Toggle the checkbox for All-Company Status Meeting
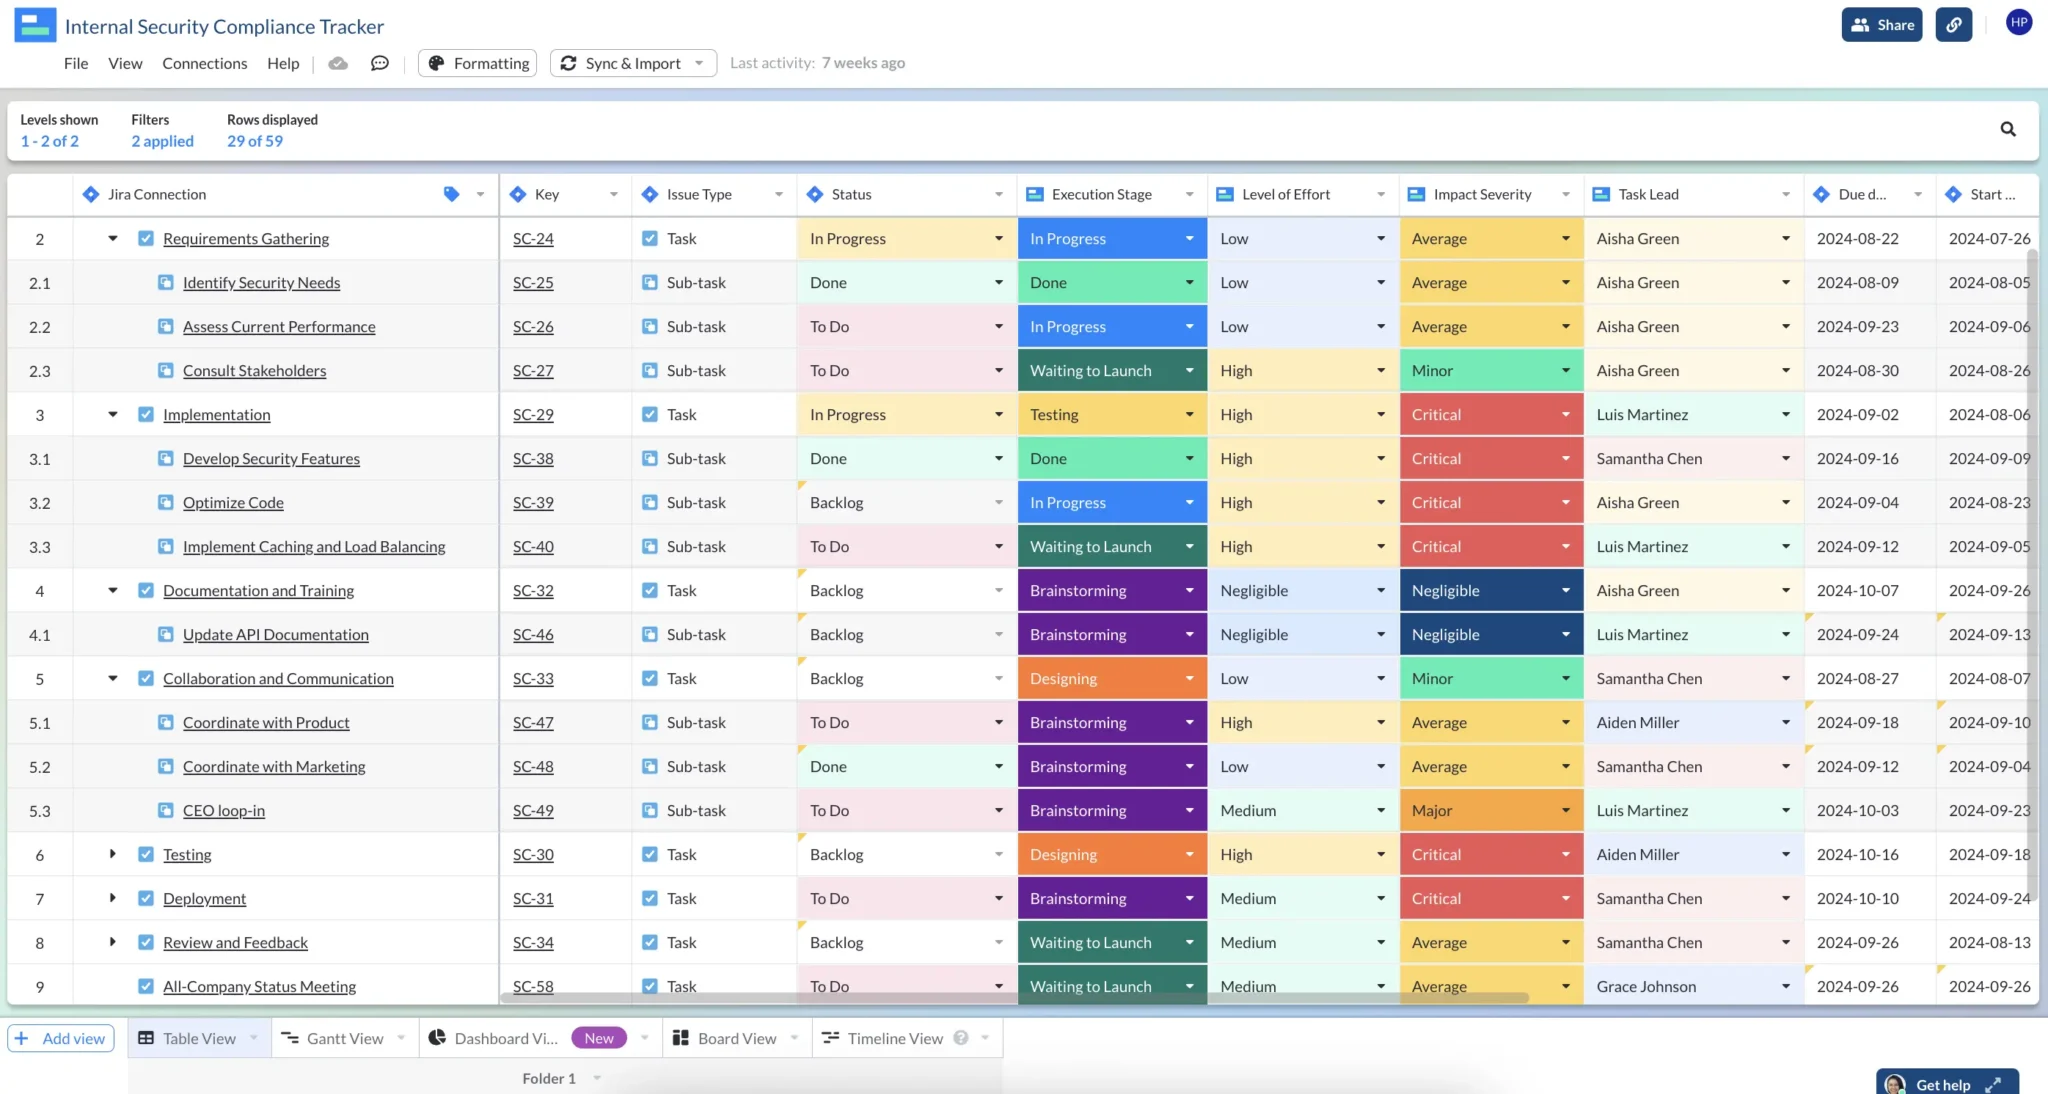 (145, 986)
